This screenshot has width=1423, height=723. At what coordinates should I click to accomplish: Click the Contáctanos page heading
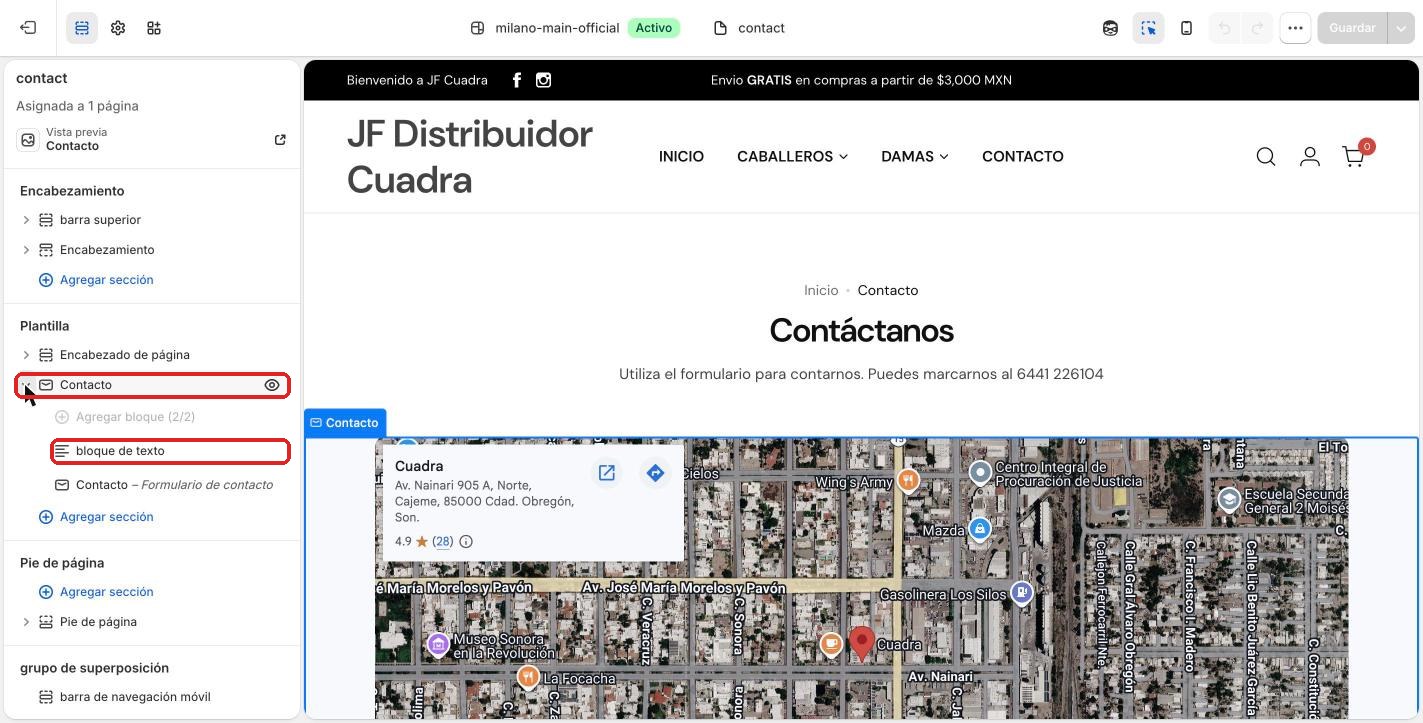coord(861,331)
